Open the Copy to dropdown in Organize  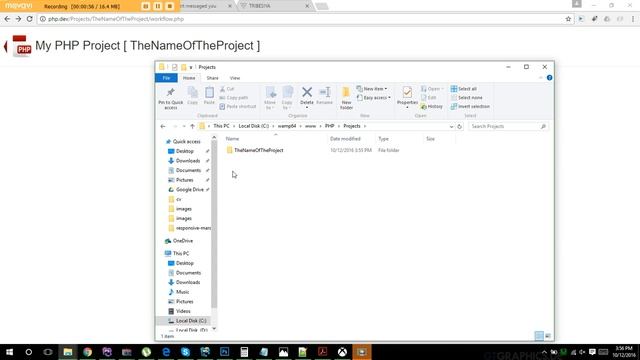pos(287,98)
